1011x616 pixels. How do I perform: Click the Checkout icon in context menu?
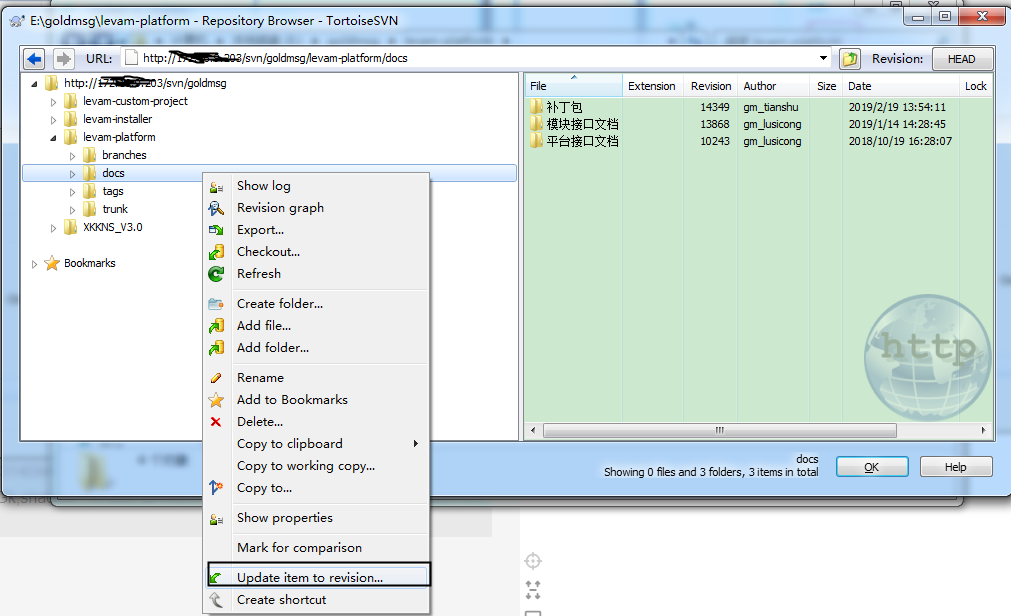(216, 252)
